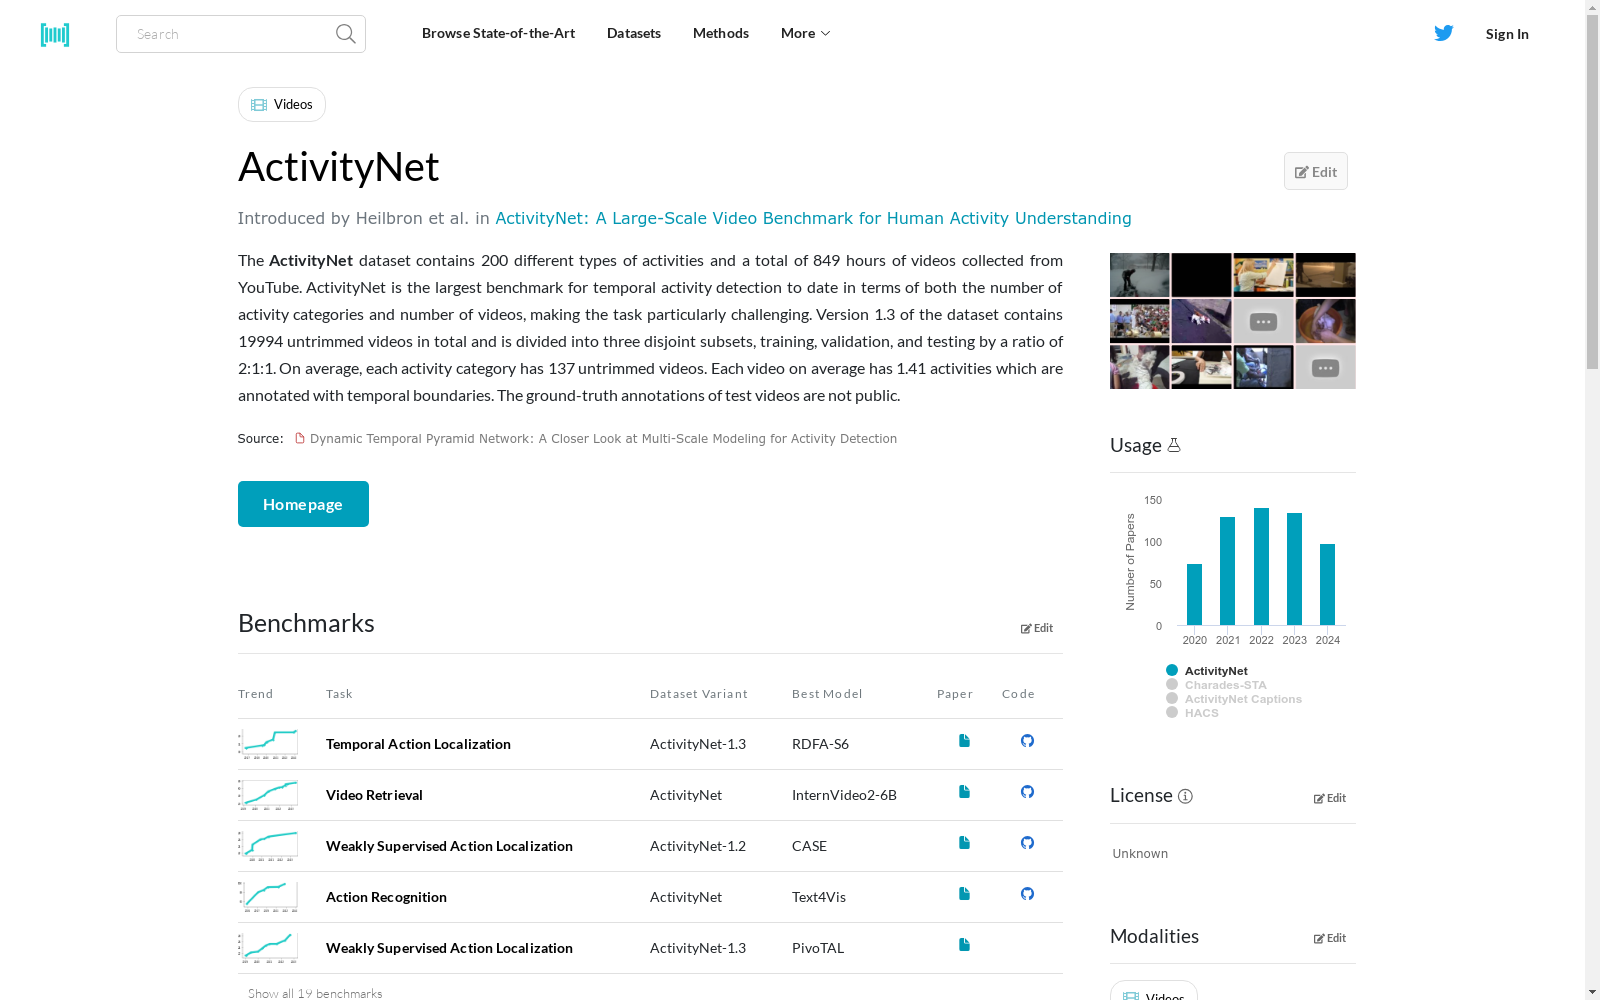This screenshot has width=1600, height=1000.
Task: Select the RDFA-S6 best model cell
Action: coord(820,744)
